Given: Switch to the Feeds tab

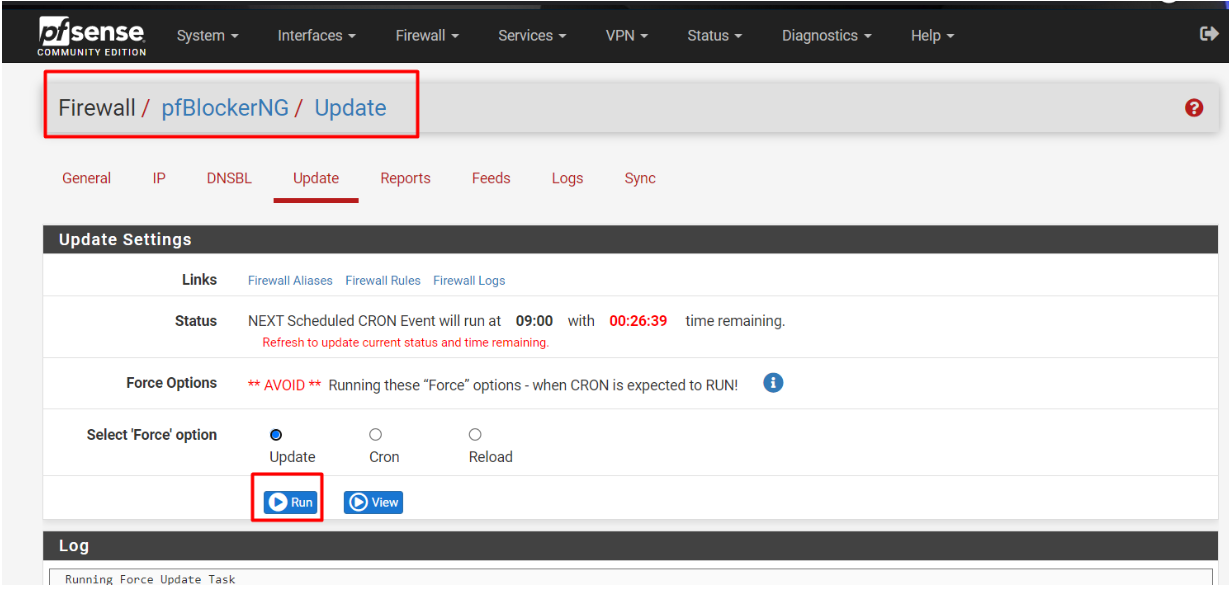Looking at the screenshot, I should 491,178.
